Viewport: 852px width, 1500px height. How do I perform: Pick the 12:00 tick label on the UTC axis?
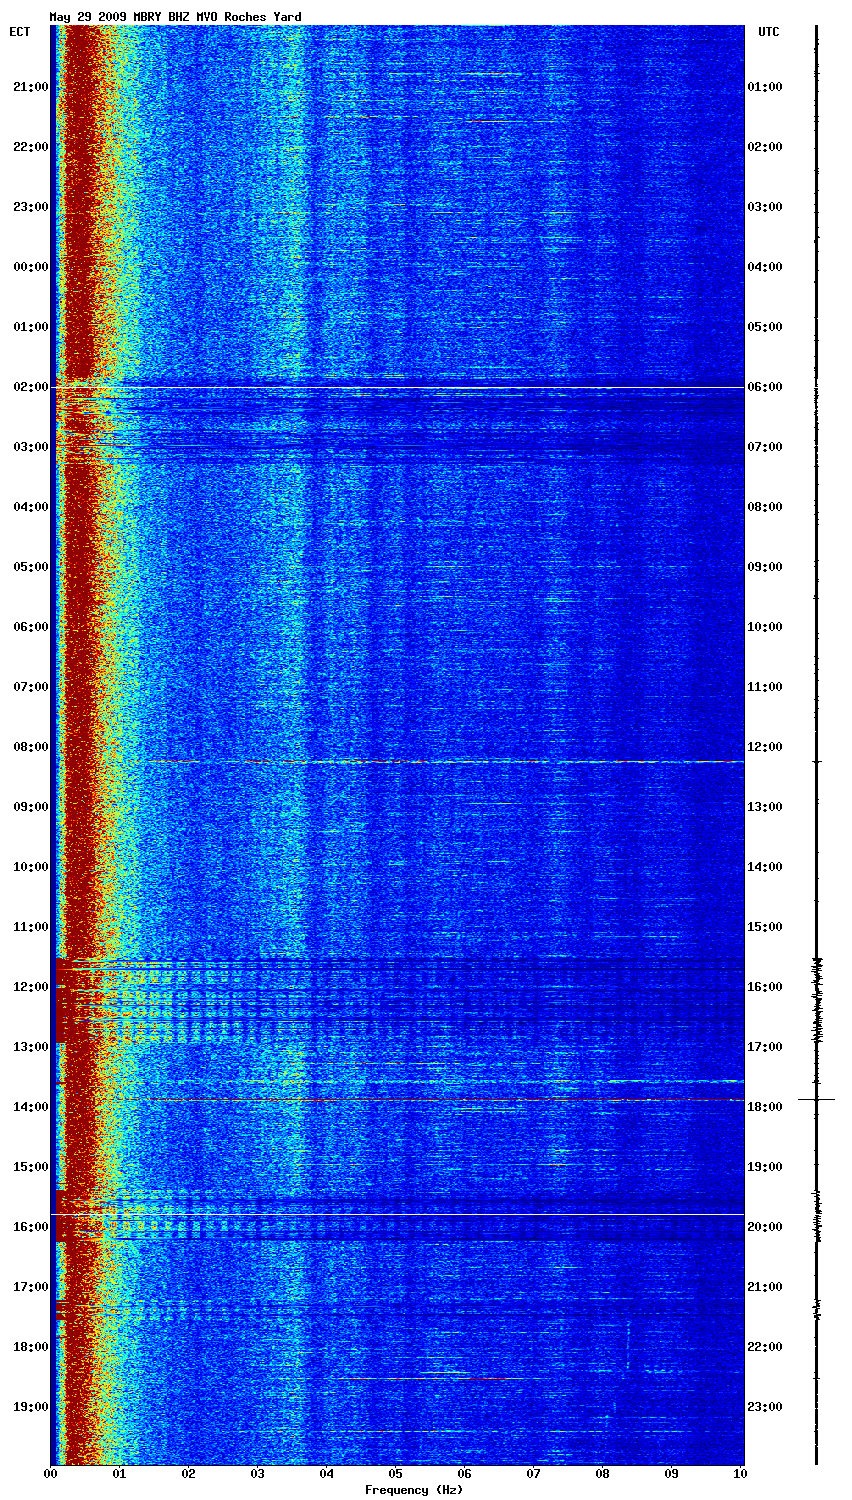coord(766,747)
